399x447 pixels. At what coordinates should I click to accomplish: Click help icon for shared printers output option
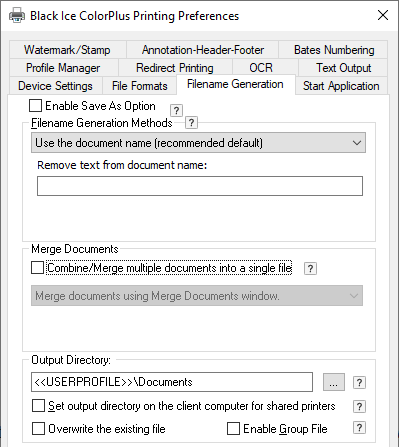(359, 406)
